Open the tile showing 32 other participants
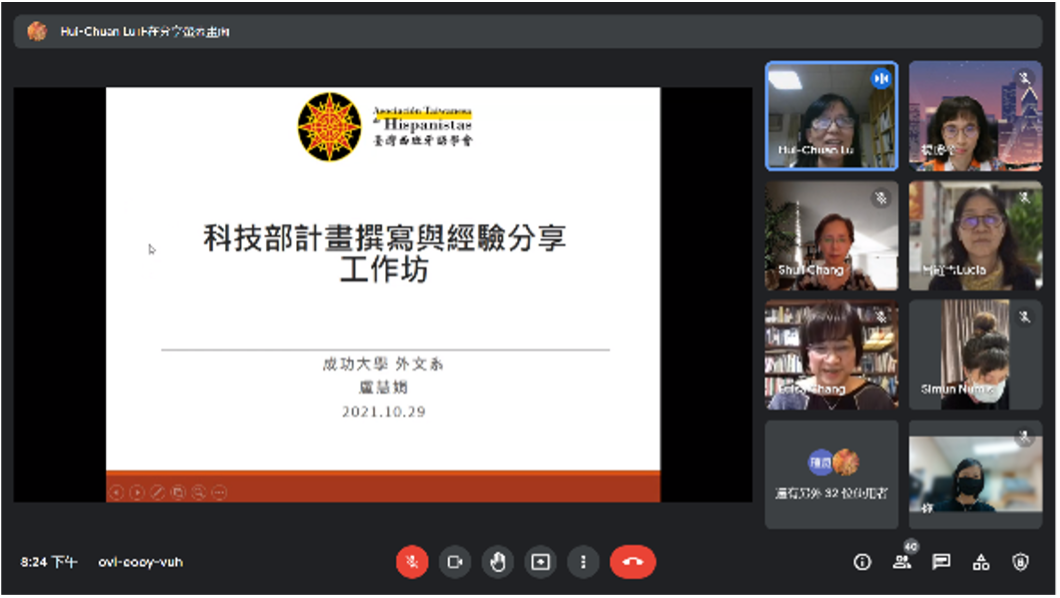1060x598 pixels. [x=832, y=474]
